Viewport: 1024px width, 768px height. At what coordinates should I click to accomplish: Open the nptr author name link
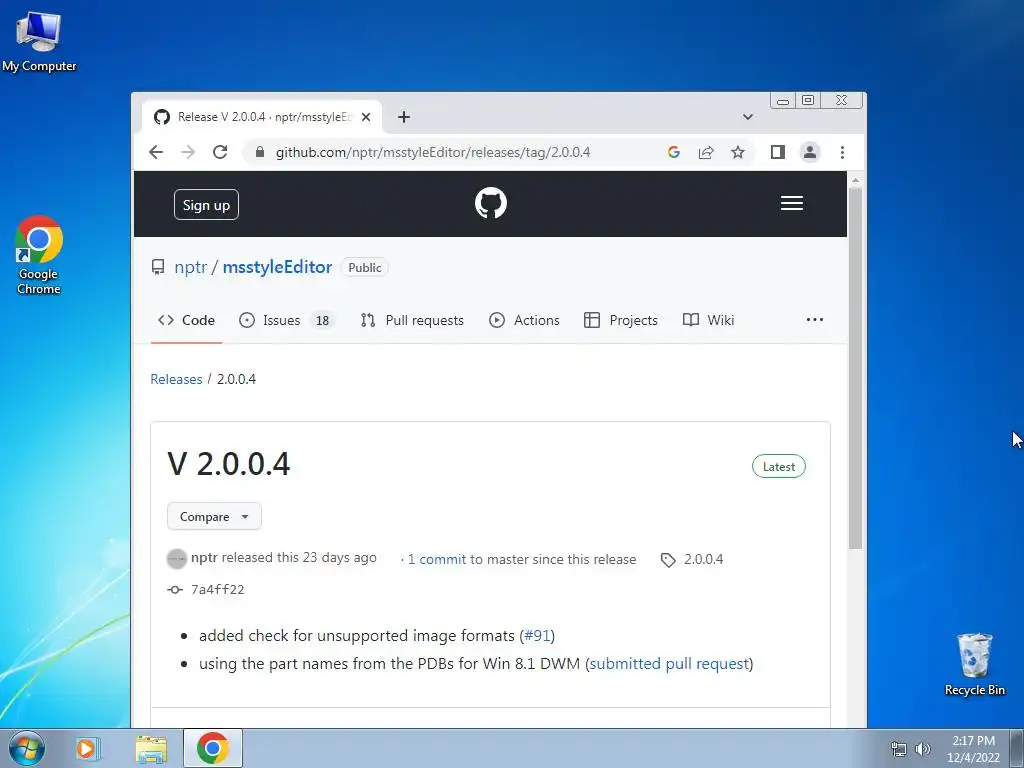coord(204,558)
